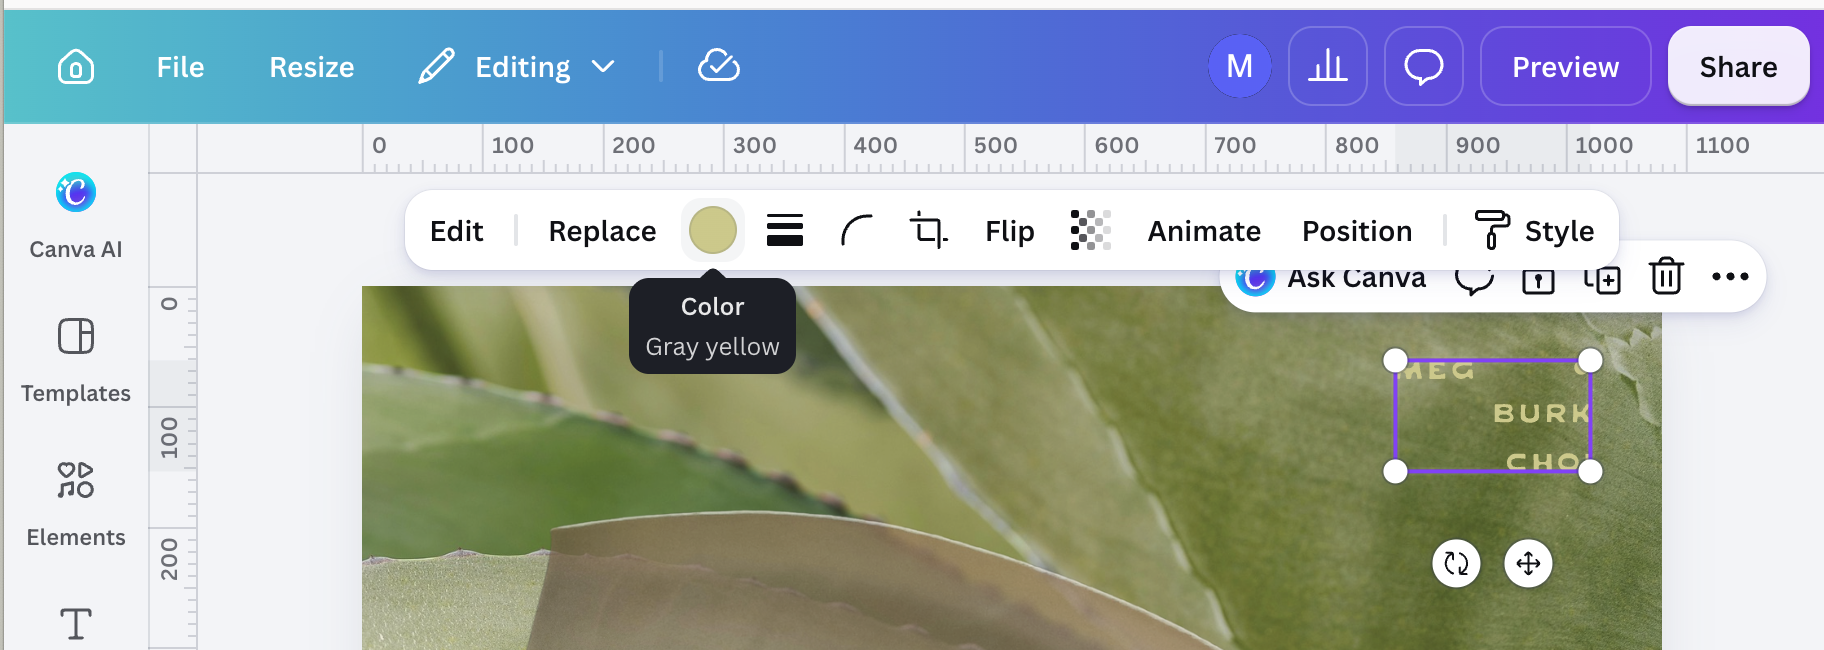Check cloud save status icon
The width and height of the screenshot is (1824, 650).
(718, 66)
